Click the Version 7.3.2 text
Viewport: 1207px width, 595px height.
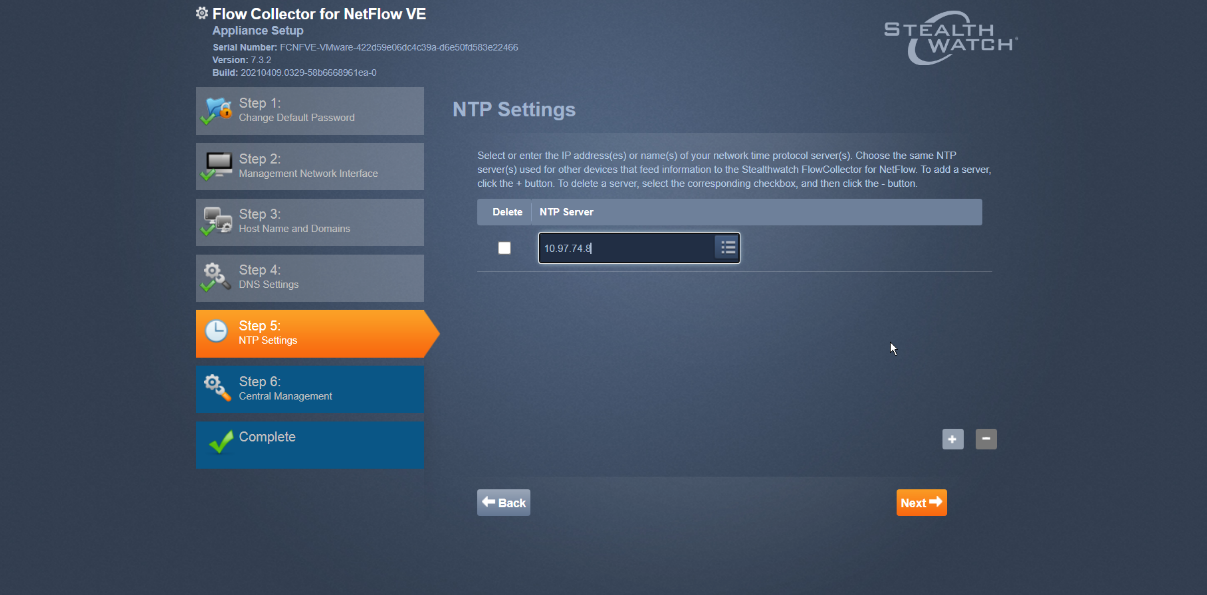(242, 60)
